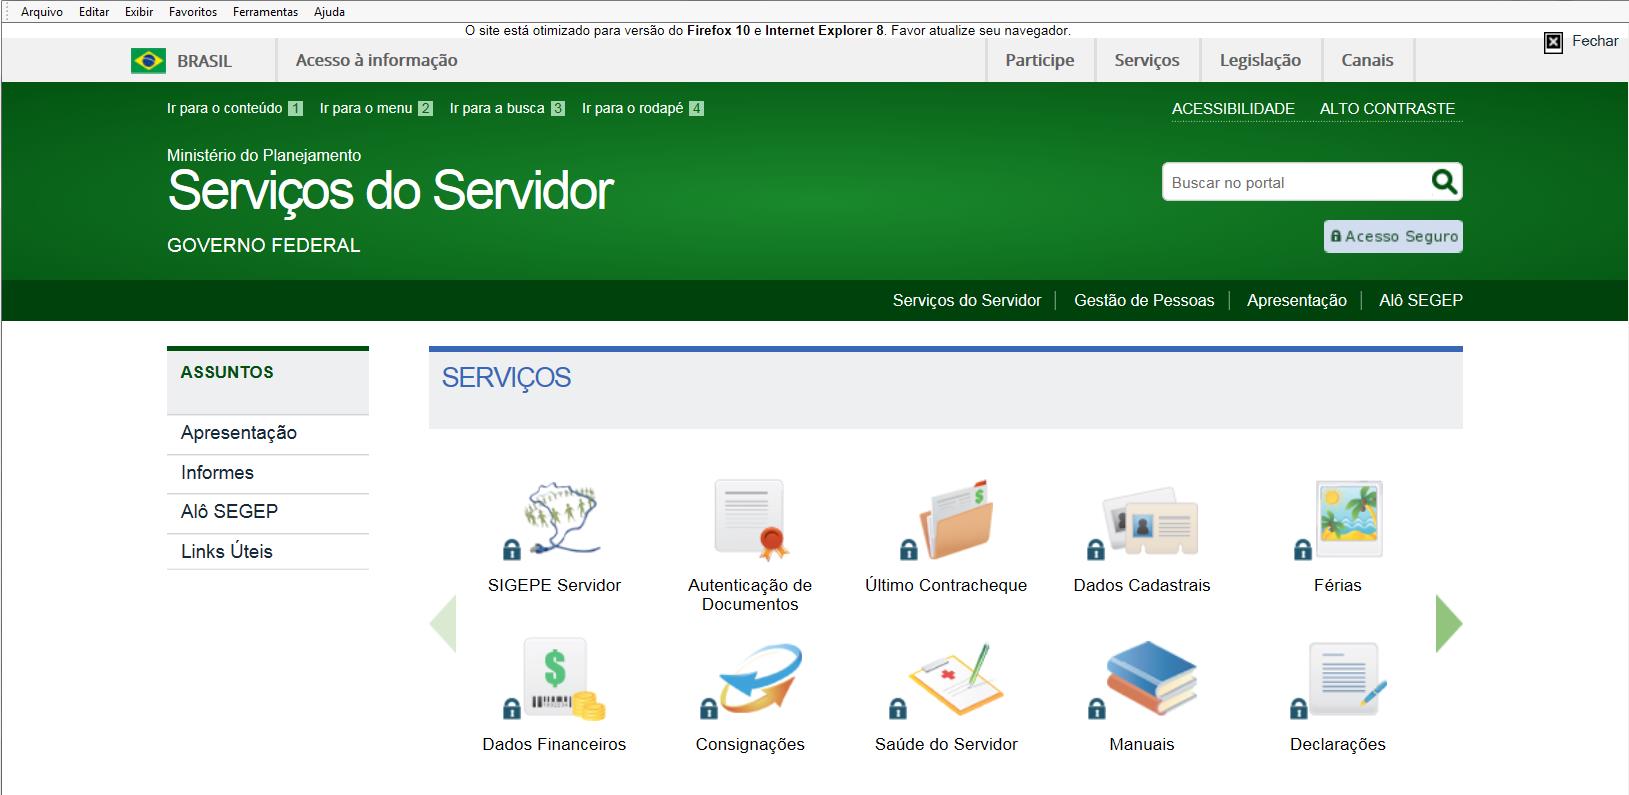Open the Canais tab
The image size is (1629, 795).
tap(1367, 60)
